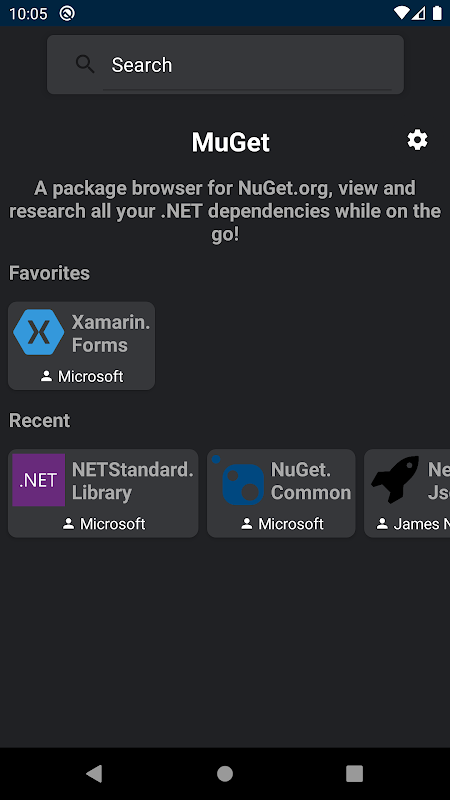Tap the Wi-Fi status bar icon

402,13
